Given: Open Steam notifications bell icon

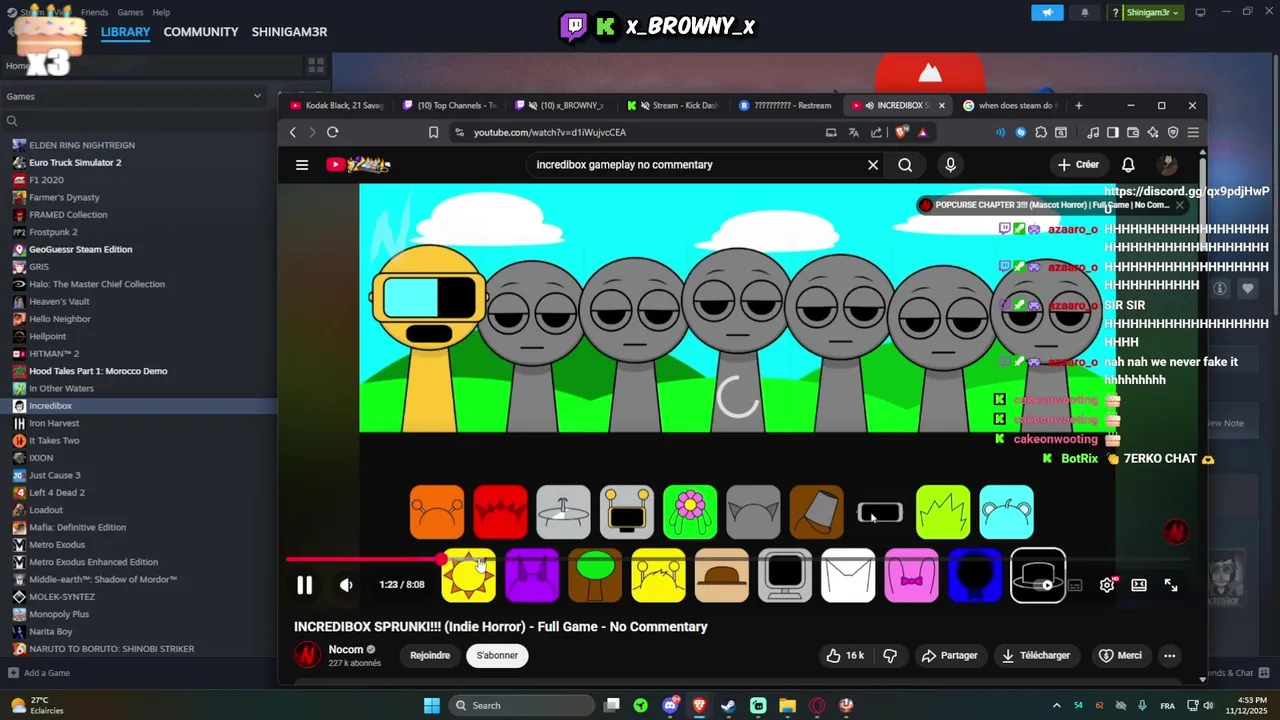Looking at the screenshot, I should point(1085,13).
